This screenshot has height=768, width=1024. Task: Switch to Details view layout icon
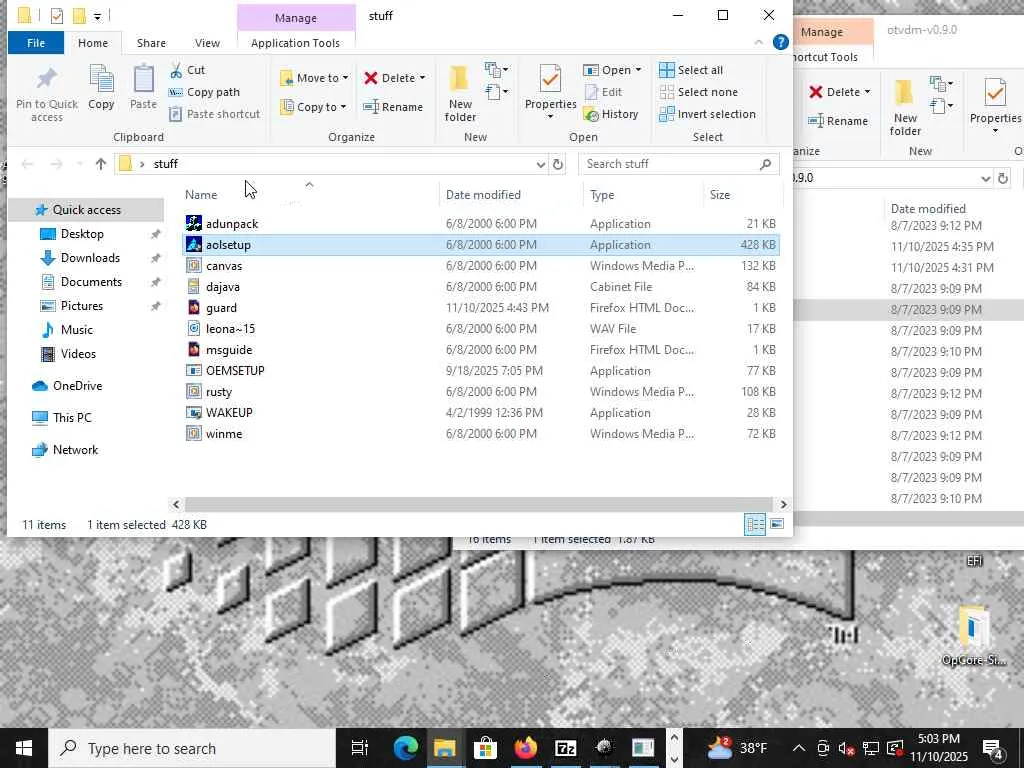point(755,524)
